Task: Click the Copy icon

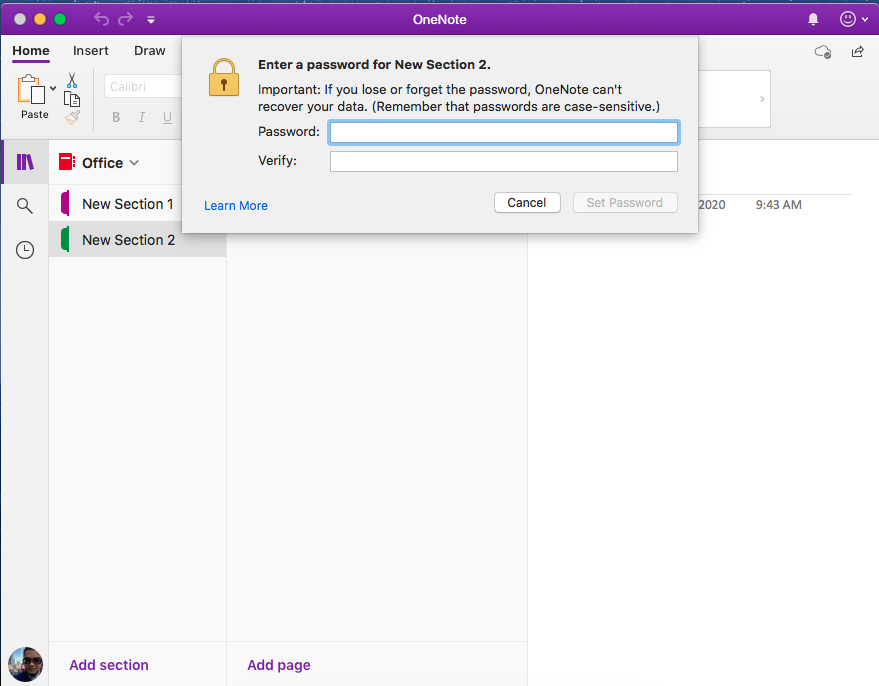Action: (72, 99)
